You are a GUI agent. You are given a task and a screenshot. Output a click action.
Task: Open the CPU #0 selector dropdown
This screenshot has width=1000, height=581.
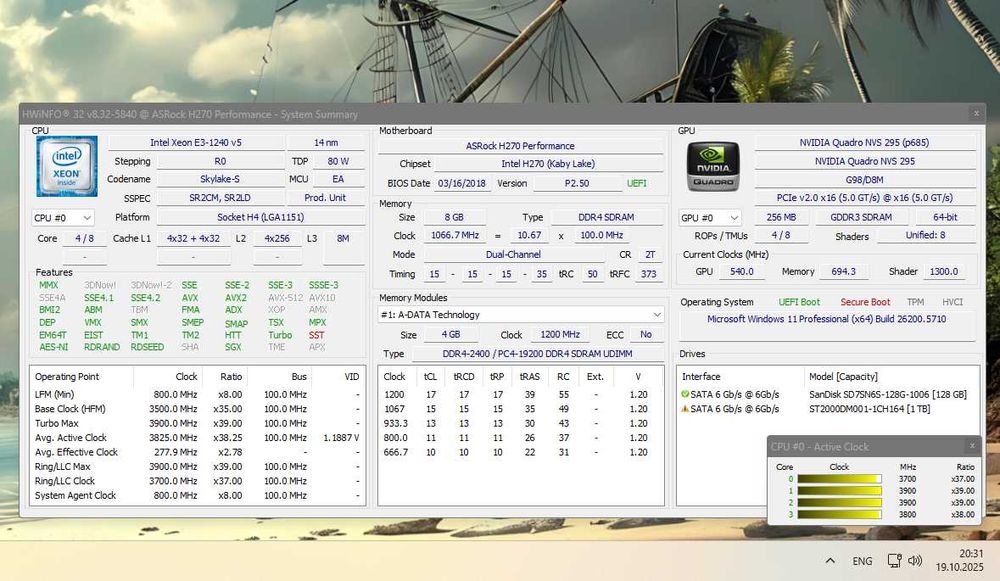[x=62, y=218]
